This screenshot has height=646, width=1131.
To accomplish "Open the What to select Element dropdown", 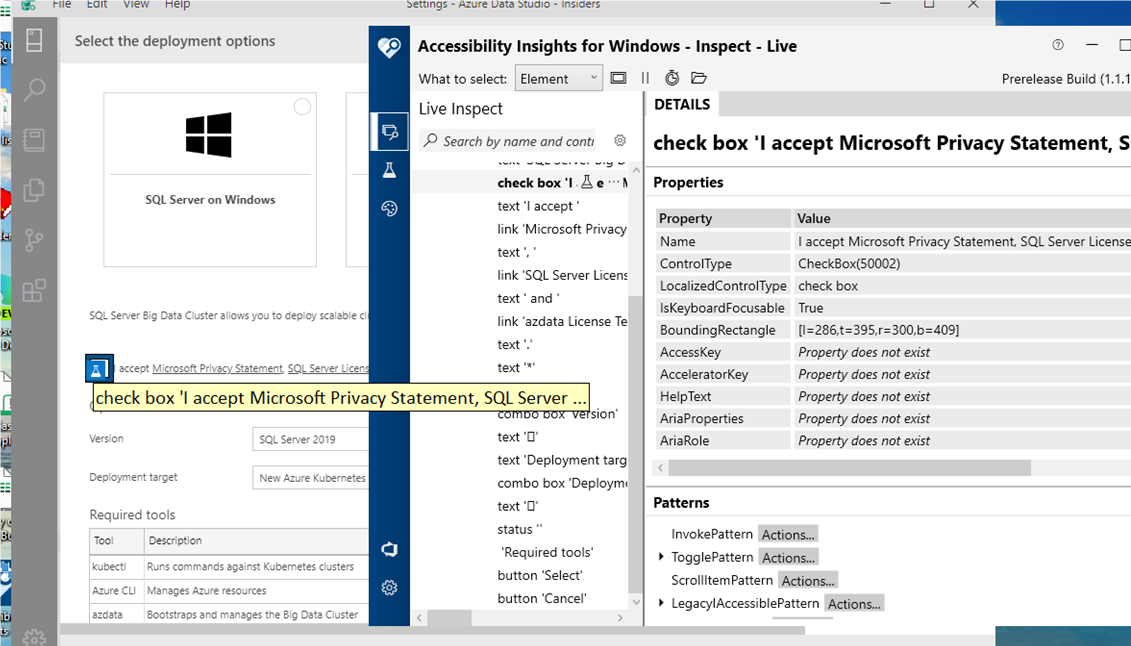I will click(x=558, y=77).
